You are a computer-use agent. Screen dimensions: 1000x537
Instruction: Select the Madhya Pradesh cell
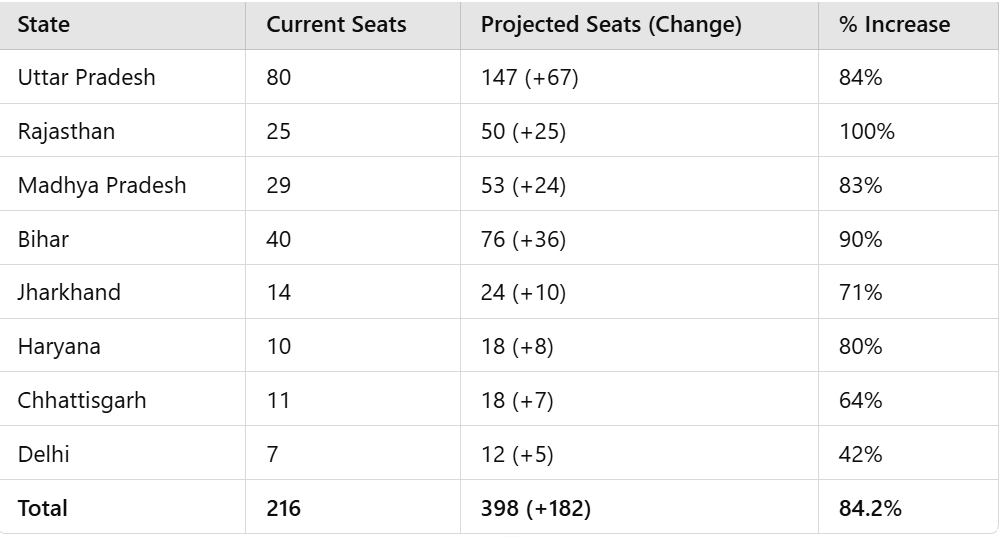pyautogui.click(x=102, y=185)
